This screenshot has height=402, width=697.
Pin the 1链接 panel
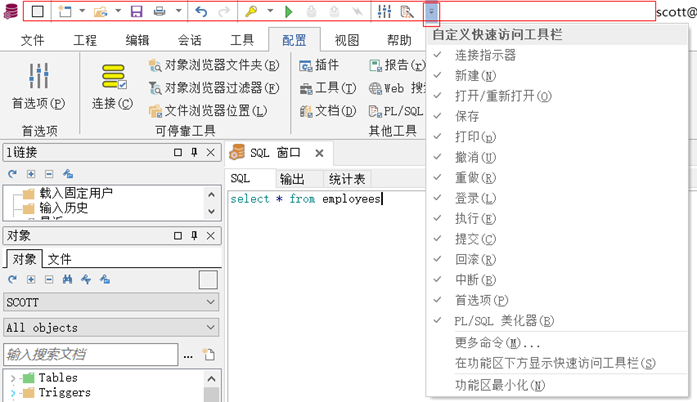(194, 153)
